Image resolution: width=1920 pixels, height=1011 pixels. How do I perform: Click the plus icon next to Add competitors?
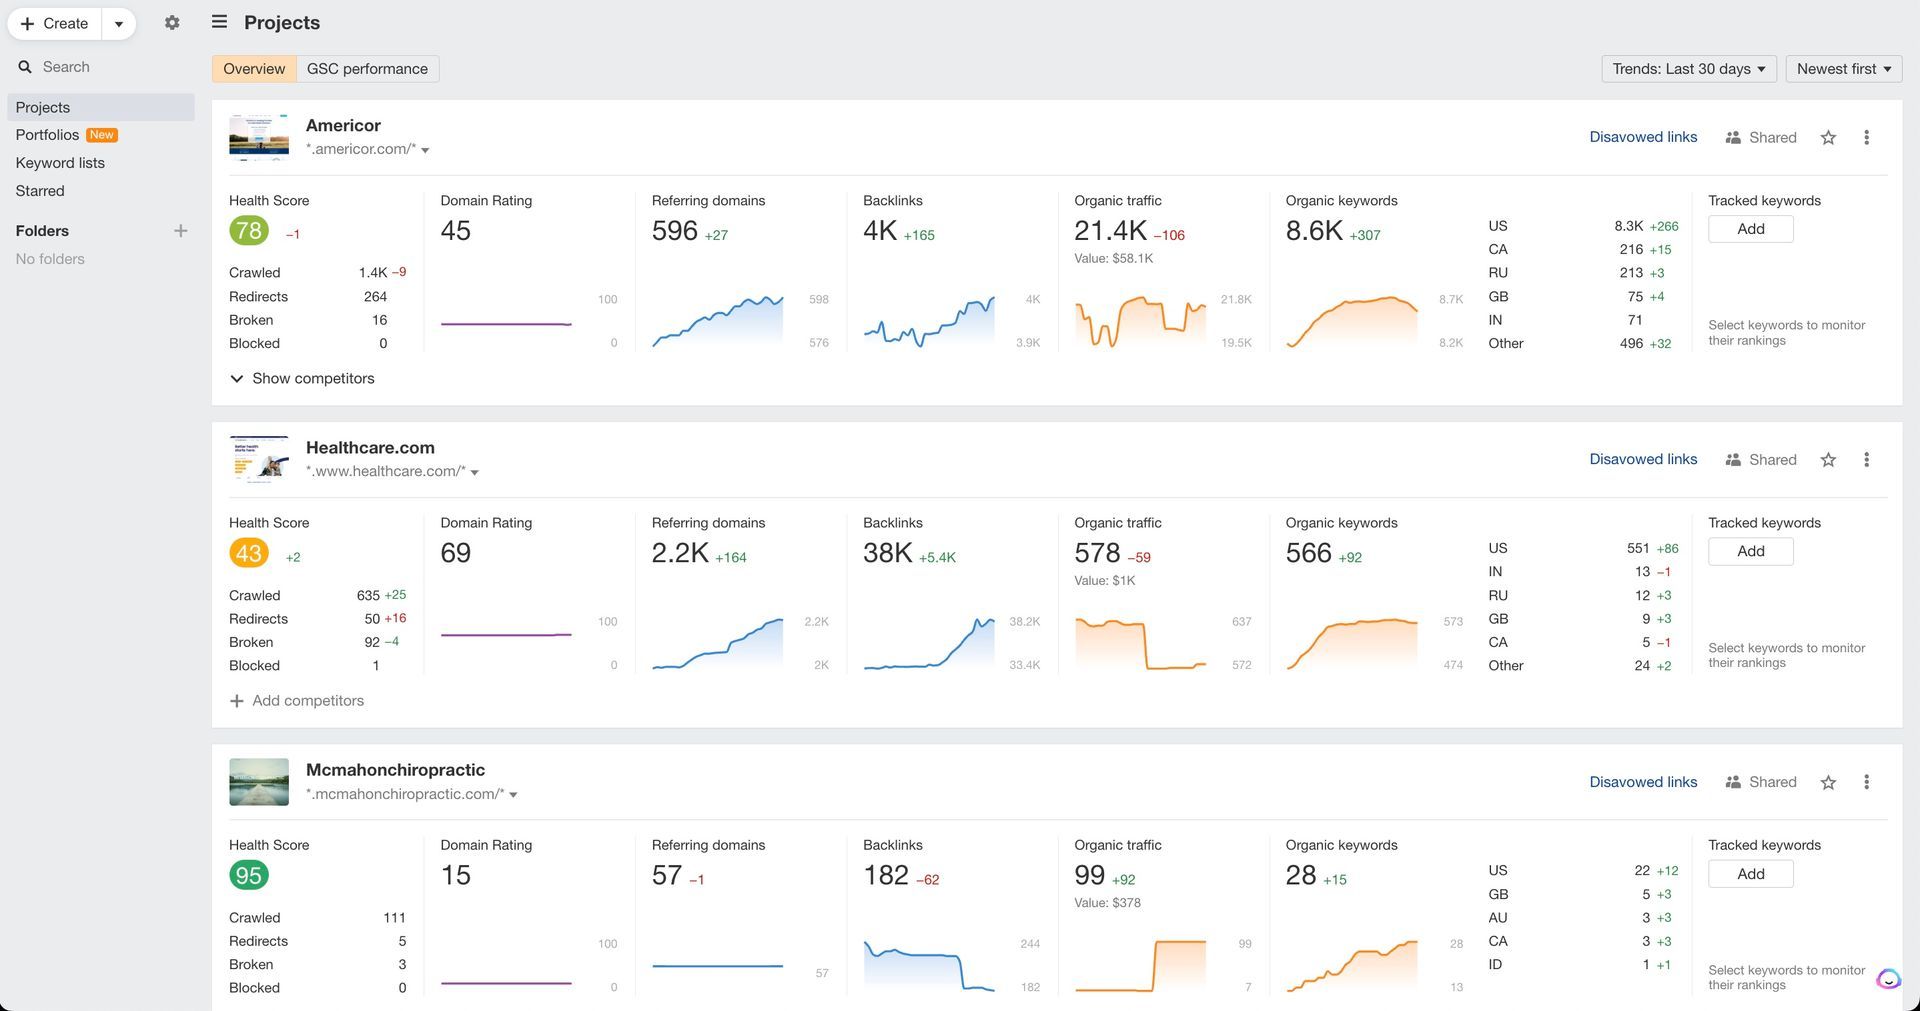pos(237,702)
